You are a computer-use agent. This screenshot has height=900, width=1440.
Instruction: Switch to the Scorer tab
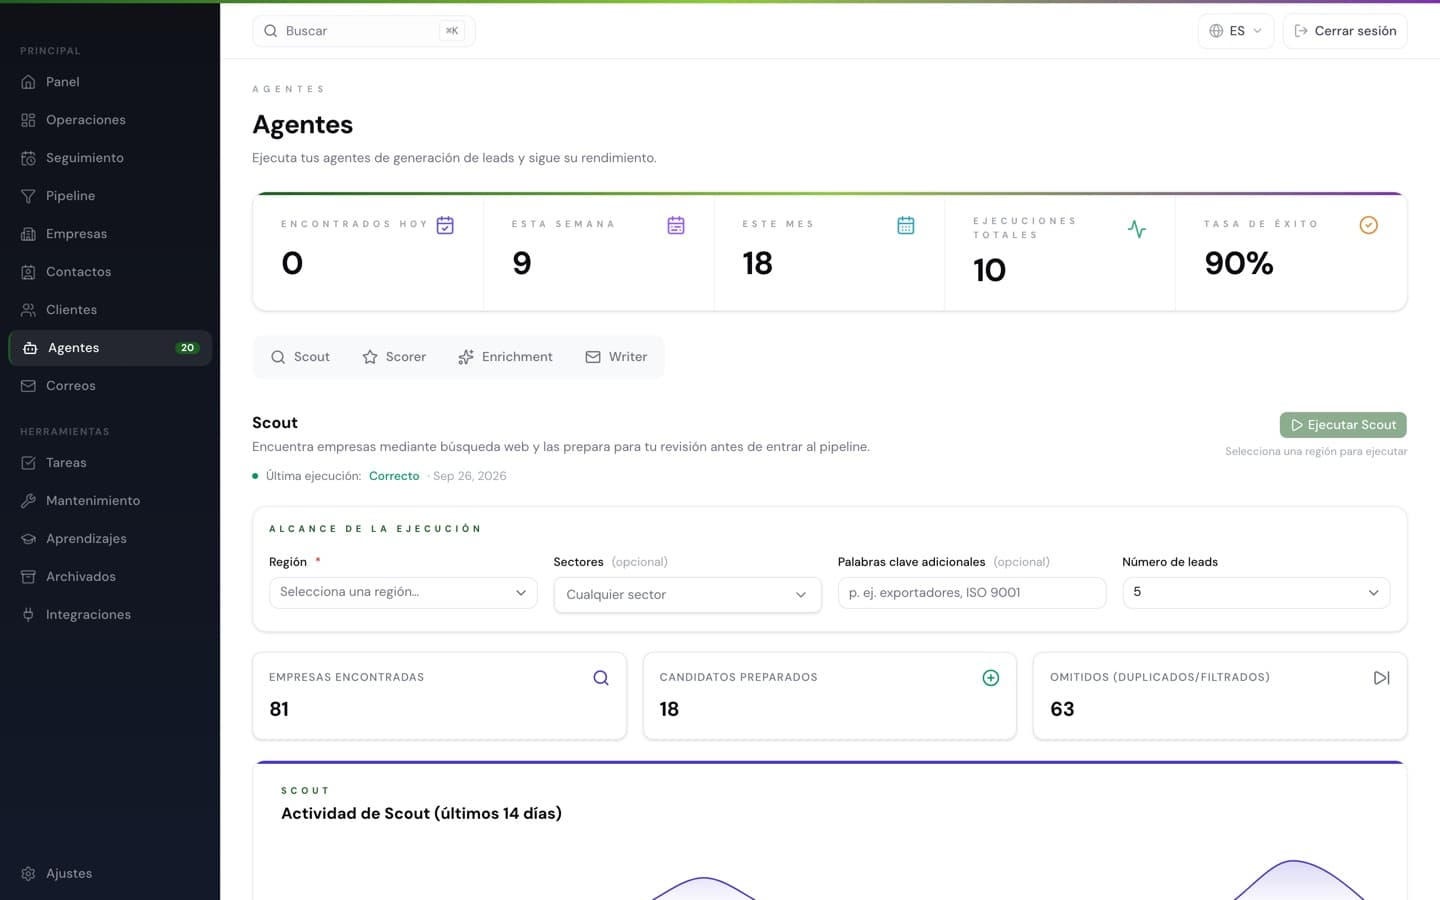pos(394,357)
